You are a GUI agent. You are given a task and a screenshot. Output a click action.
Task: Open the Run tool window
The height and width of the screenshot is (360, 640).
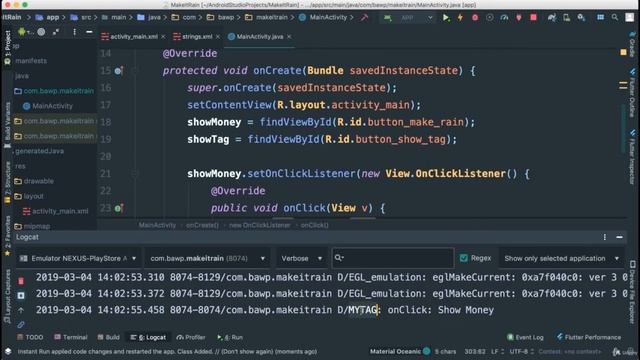click(230, 337)
